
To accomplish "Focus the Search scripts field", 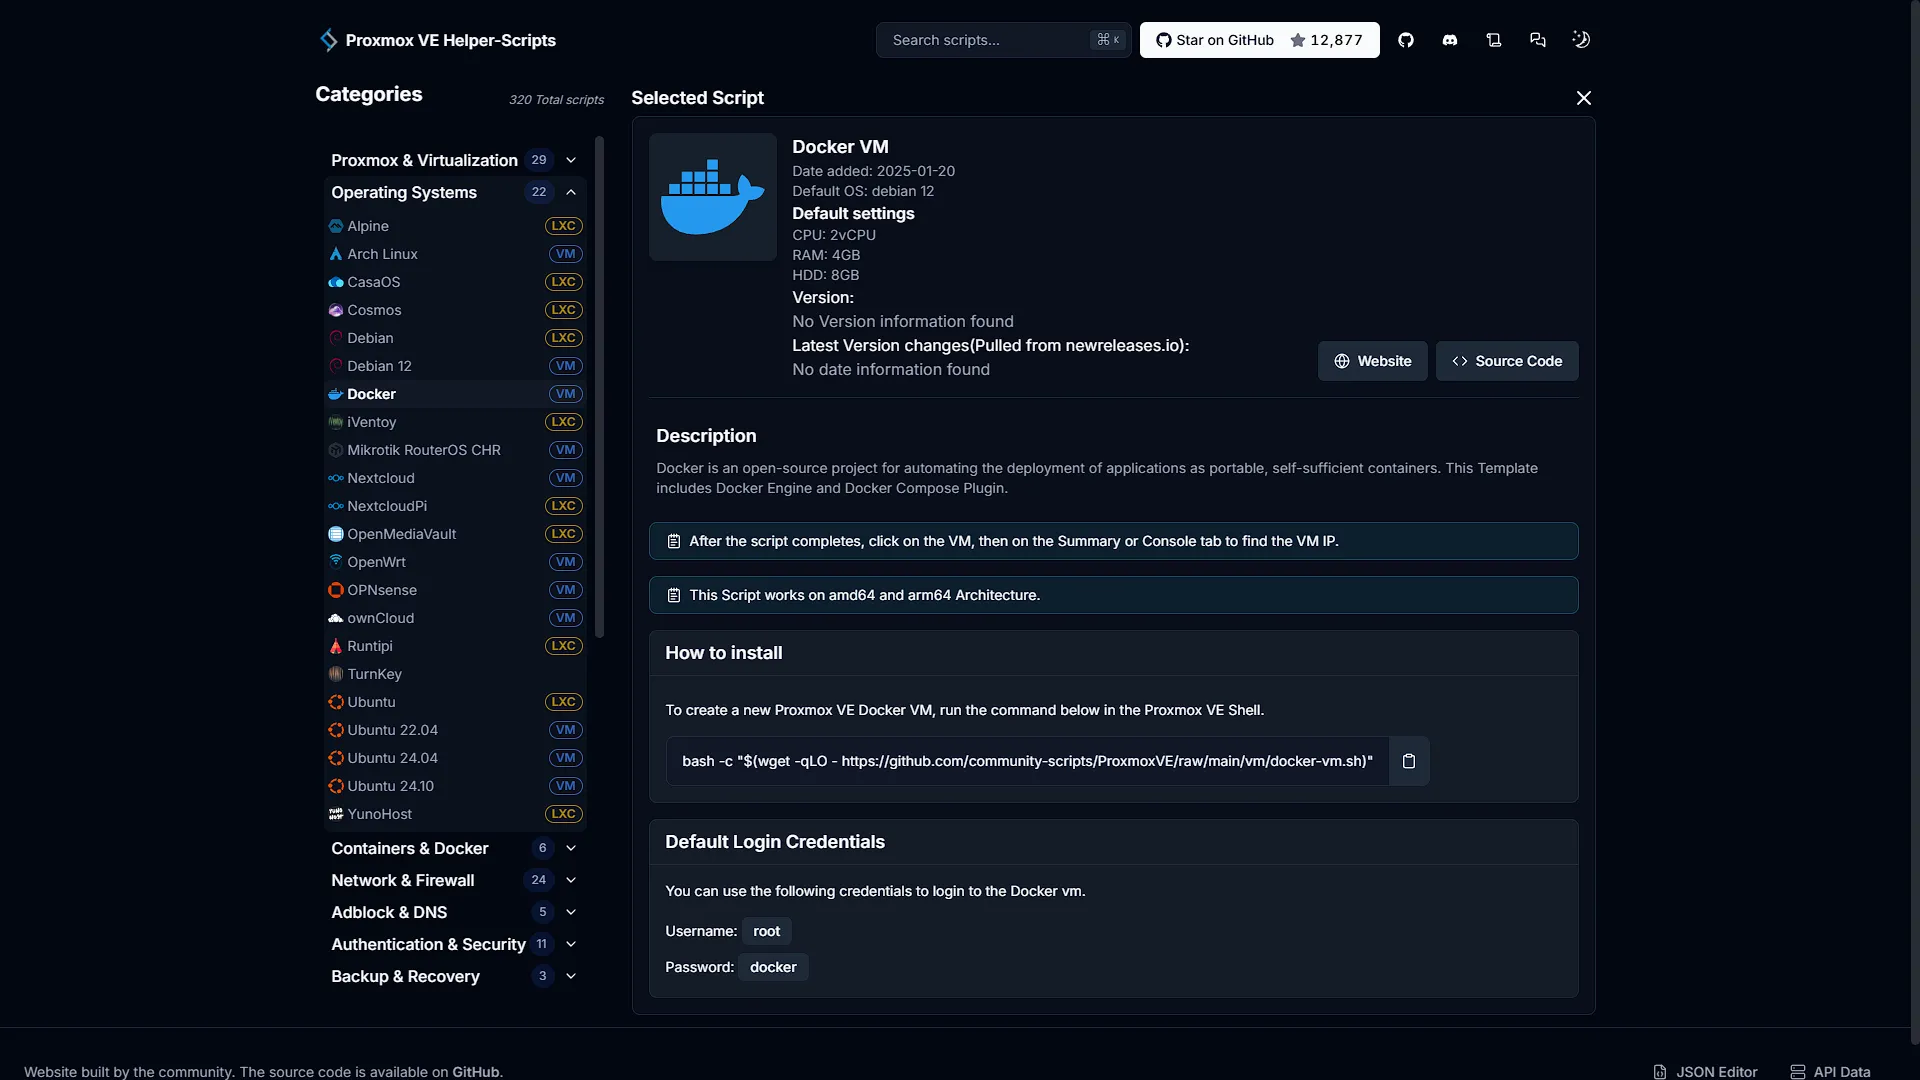I will (1003, 40).
